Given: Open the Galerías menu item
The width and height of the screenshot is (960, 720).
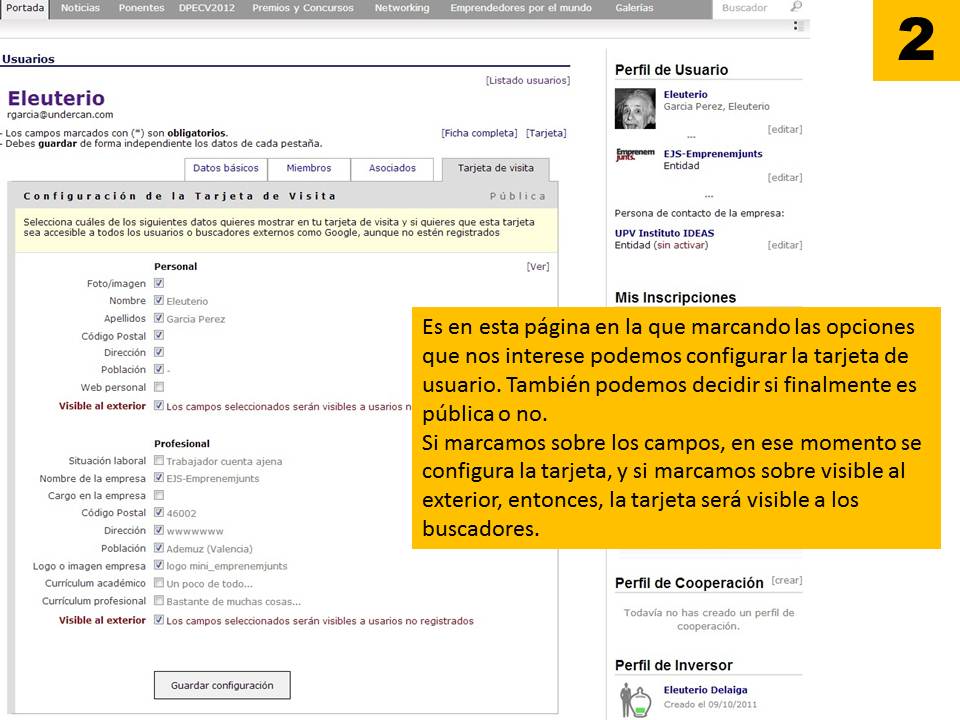Looking at the screenshot, I should [636, 8].
